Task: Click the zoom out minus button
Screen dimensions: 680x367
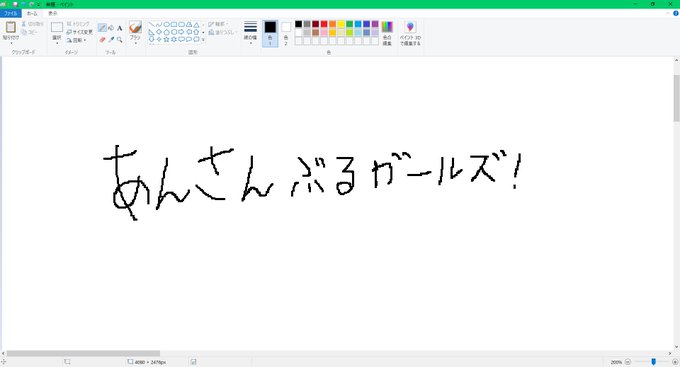Action: click(628, 362)
